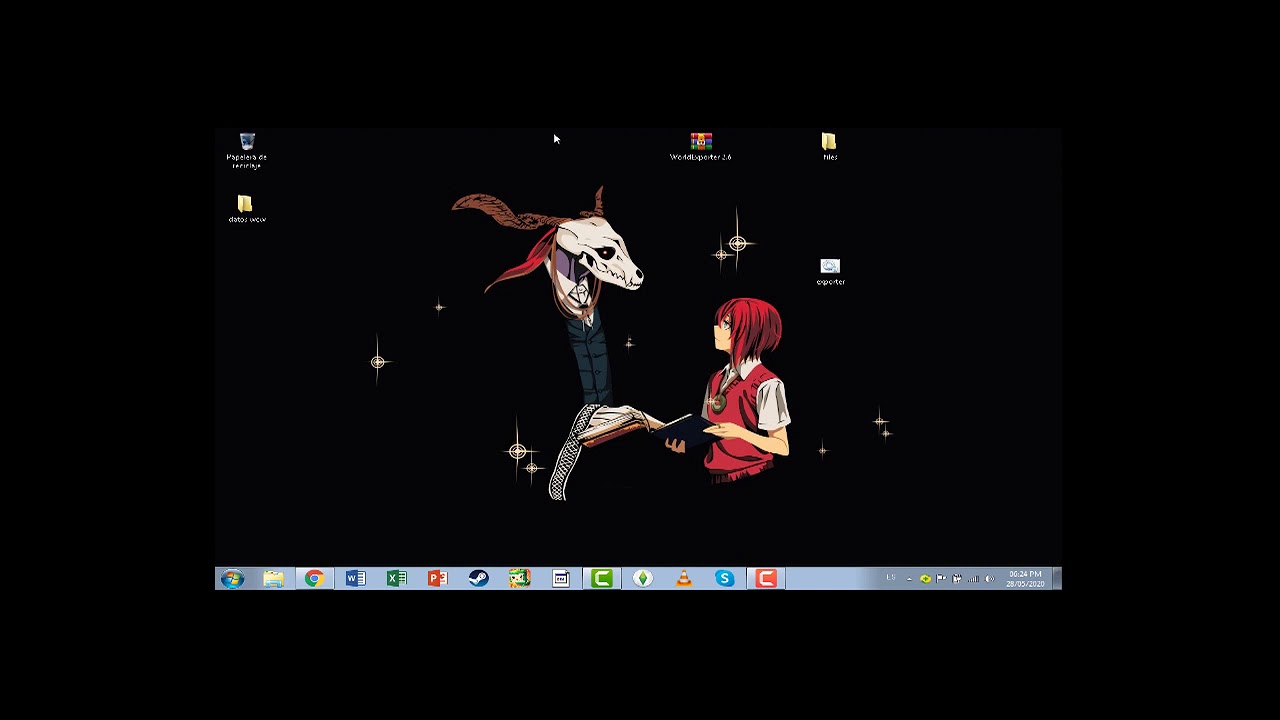The height and width of the screenshot is (720, 1280).
Task: Open the Action Center flag icon
Action: point(941,579)
